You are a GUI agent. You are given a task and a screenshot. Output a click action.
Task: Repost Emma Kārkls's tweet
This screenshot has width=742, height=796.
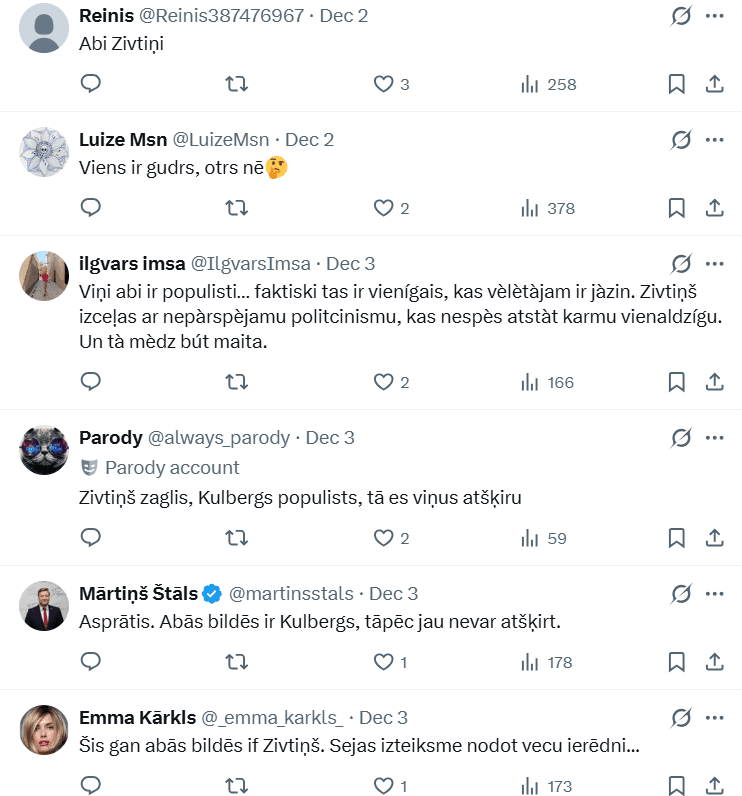coord(237,786)
